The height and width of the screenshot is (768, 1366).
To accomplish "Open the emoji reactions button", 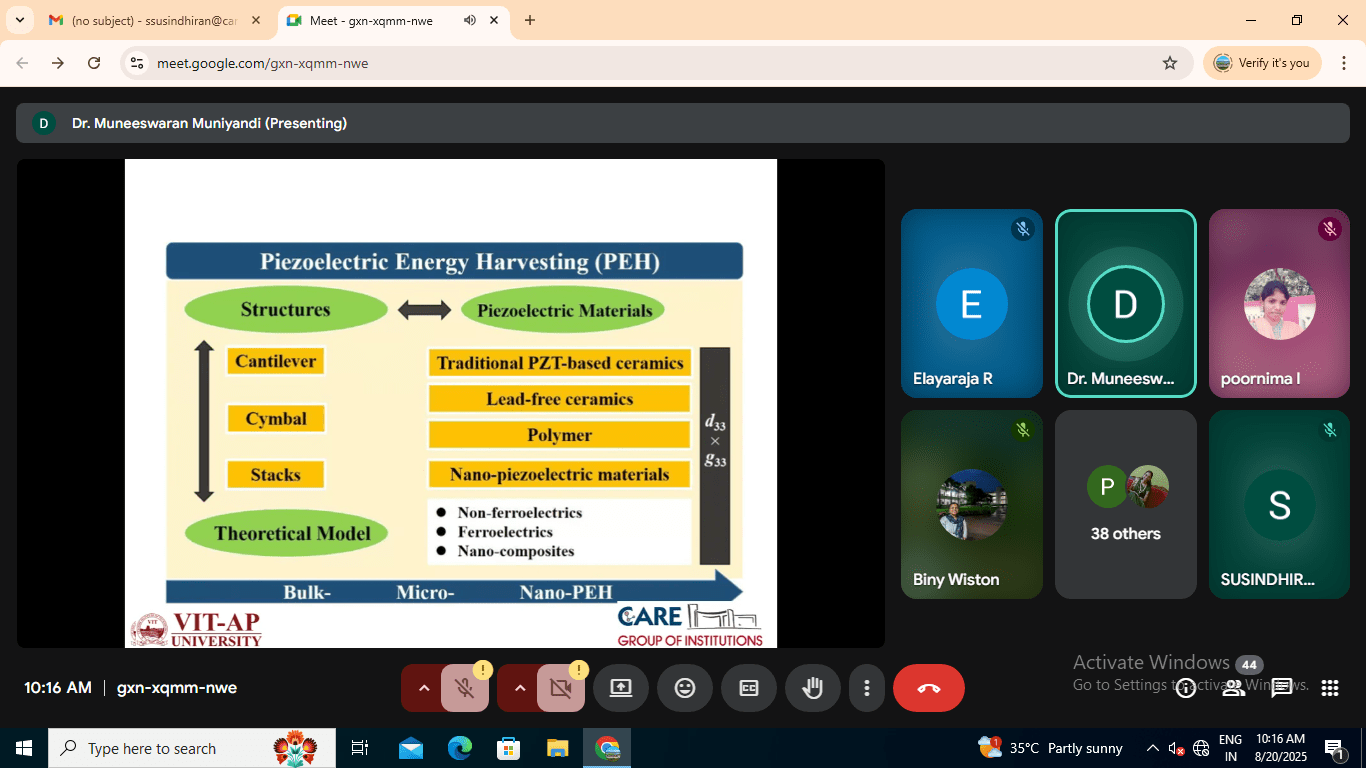I will point(684,688).
